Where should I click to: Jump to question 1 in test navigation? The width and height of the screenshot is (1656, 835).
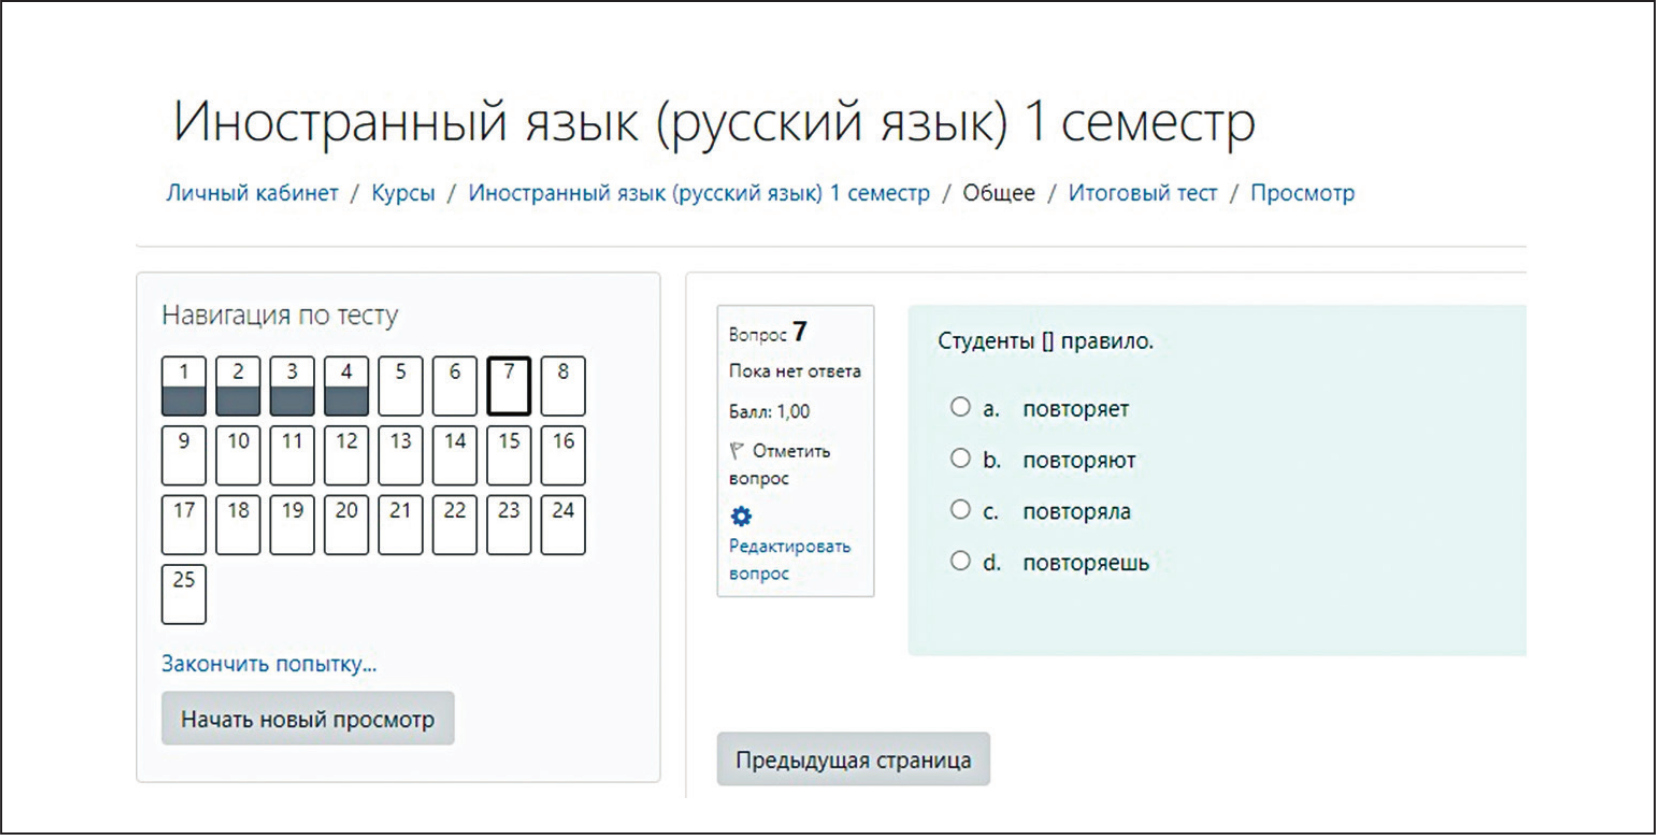[184, 386]
